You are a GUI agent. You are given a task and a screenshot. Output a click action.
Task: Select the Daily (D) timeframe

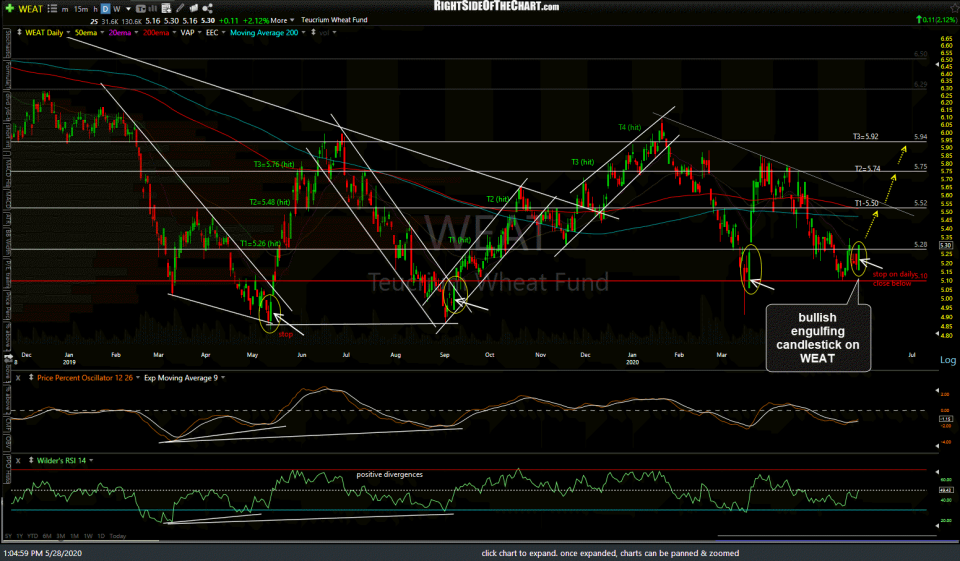(x=105, y=9)
